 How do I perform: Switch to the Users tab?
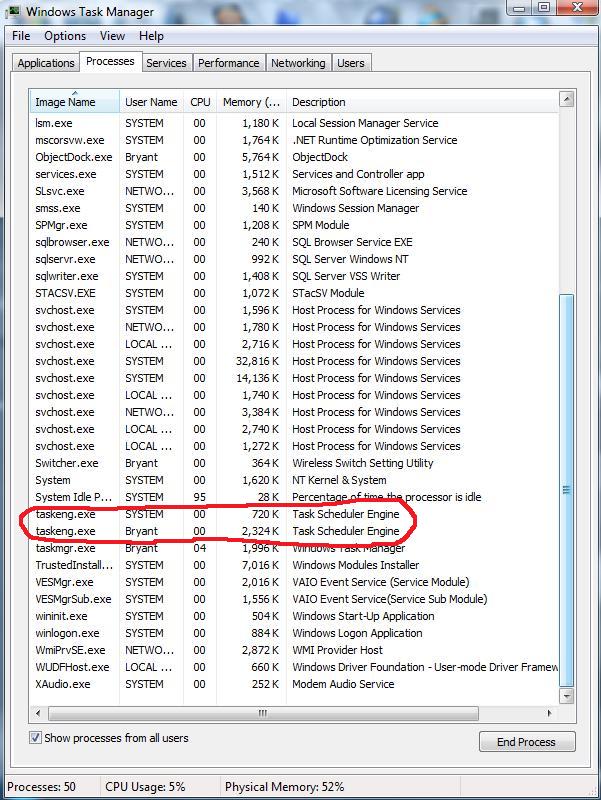(x=351, y=63)
